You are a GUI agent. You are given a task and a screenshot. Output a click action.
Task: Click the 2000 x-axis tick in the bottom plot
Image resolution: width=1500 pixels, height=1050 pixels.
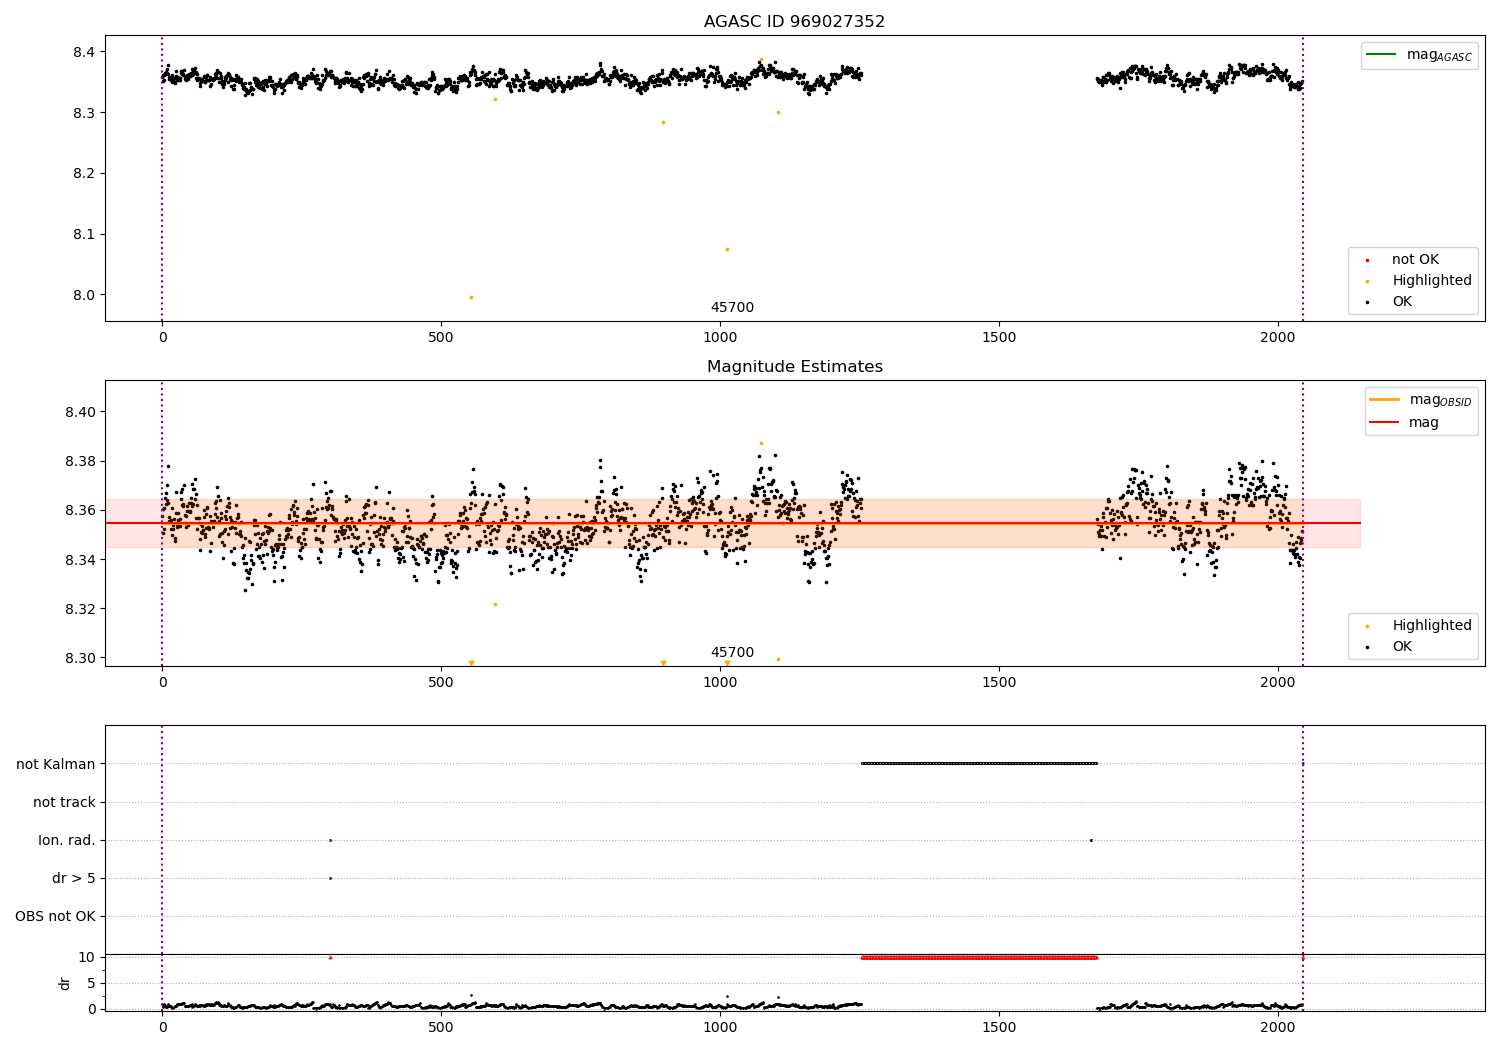(x=1278, y=1027)
